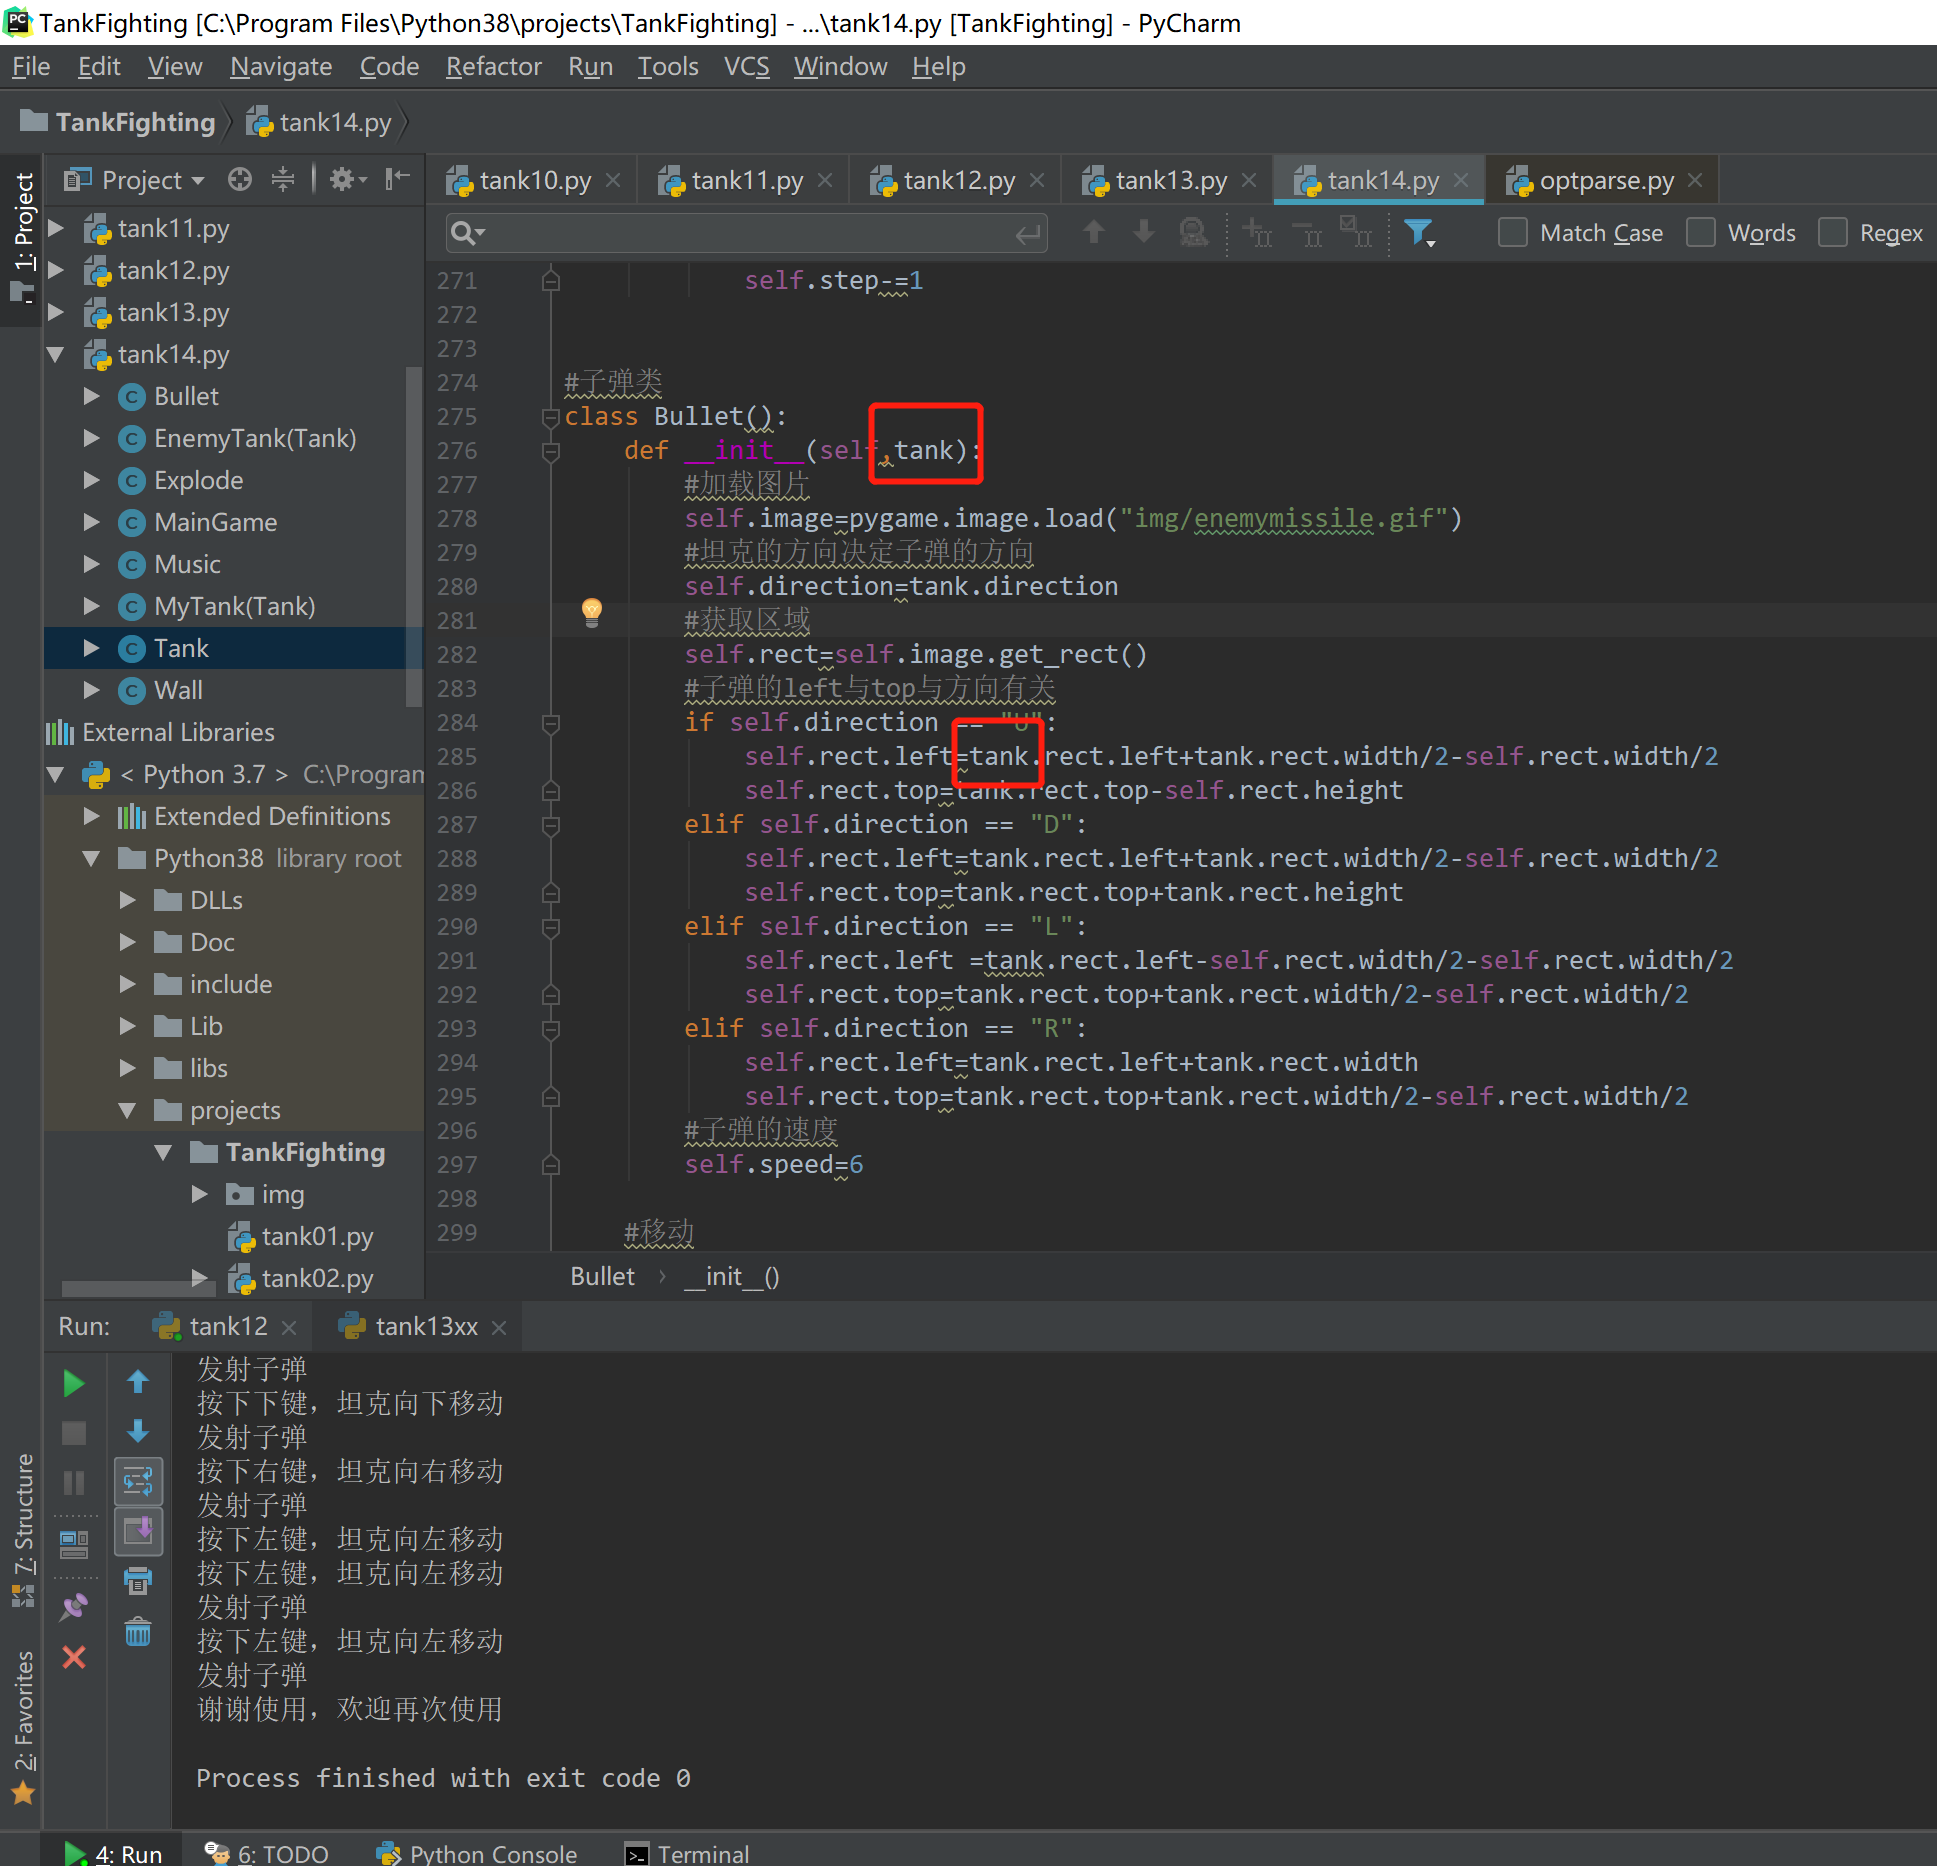Select all occurrences in search bar
Viewport: 1937px width, 1866px height.
click(1356, 233)
